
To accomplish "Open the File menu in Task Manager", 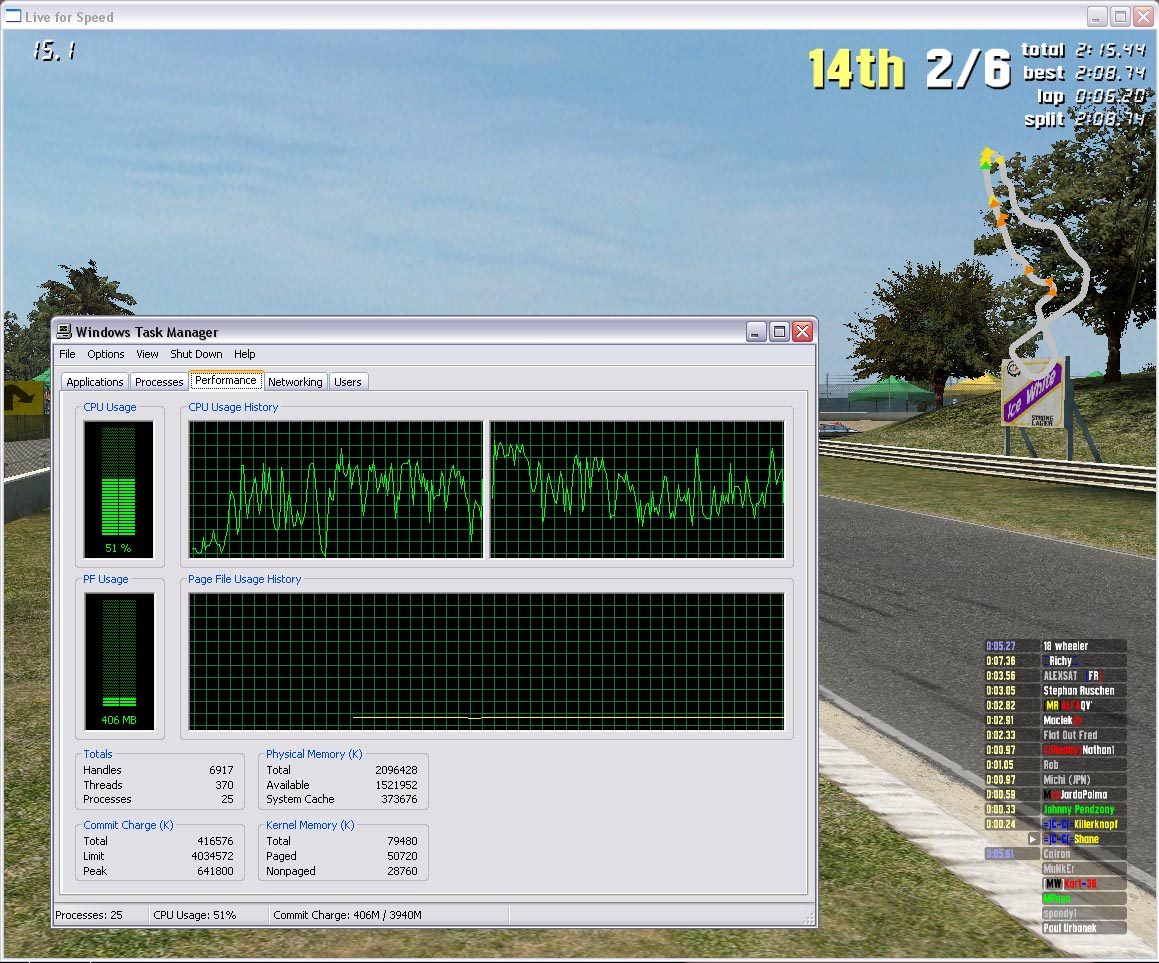I will click(x=67, y=354).
